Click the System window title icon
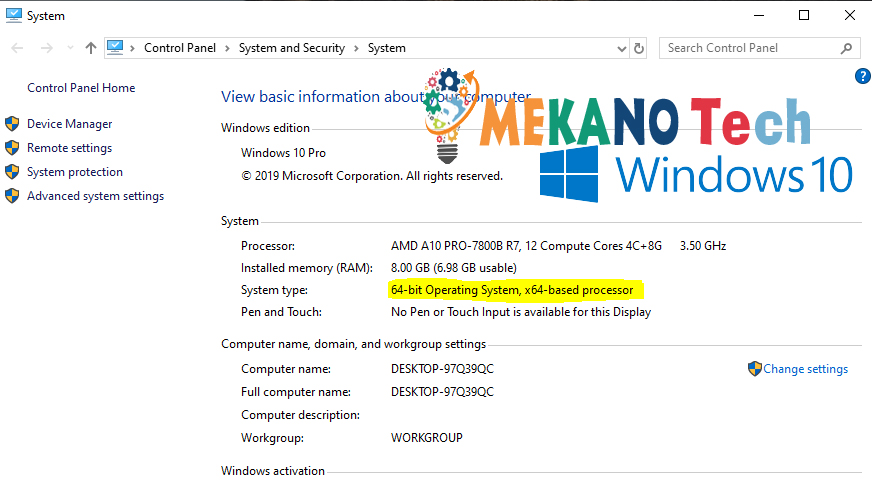 (x=13, y=15)
